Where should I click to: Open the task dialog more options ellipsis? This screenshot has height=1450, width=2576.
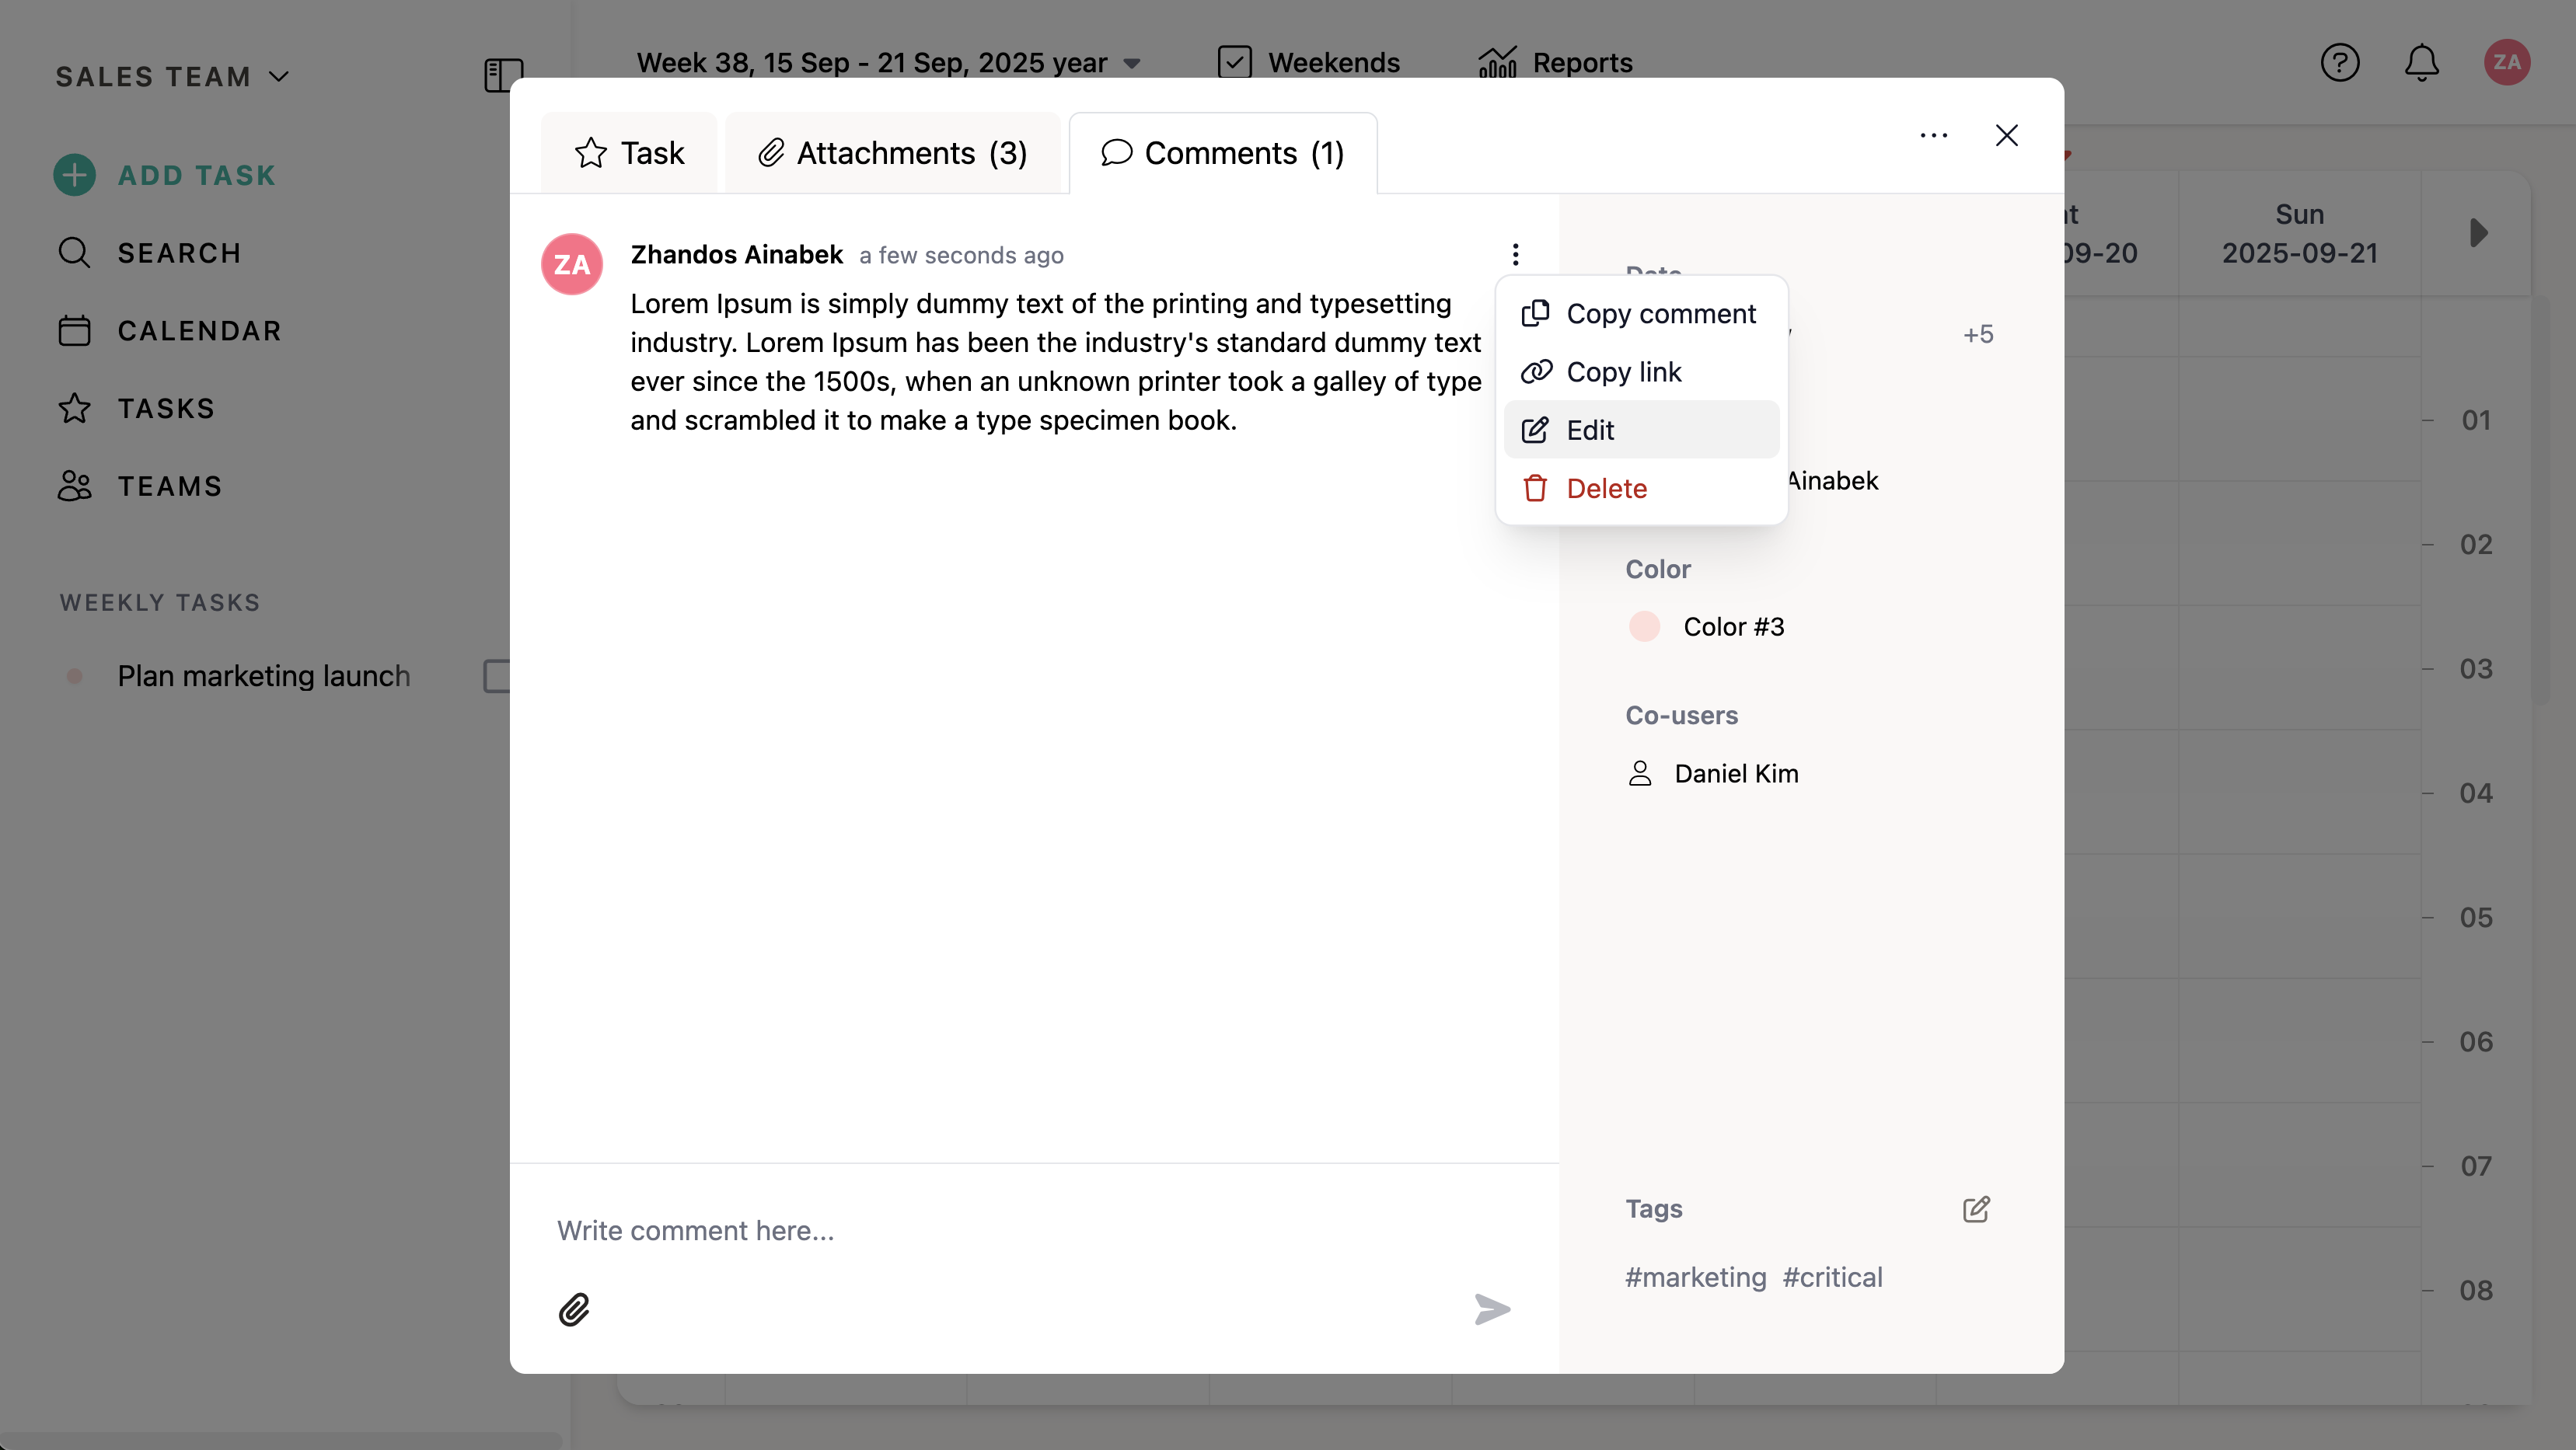tap(1933, 136)
